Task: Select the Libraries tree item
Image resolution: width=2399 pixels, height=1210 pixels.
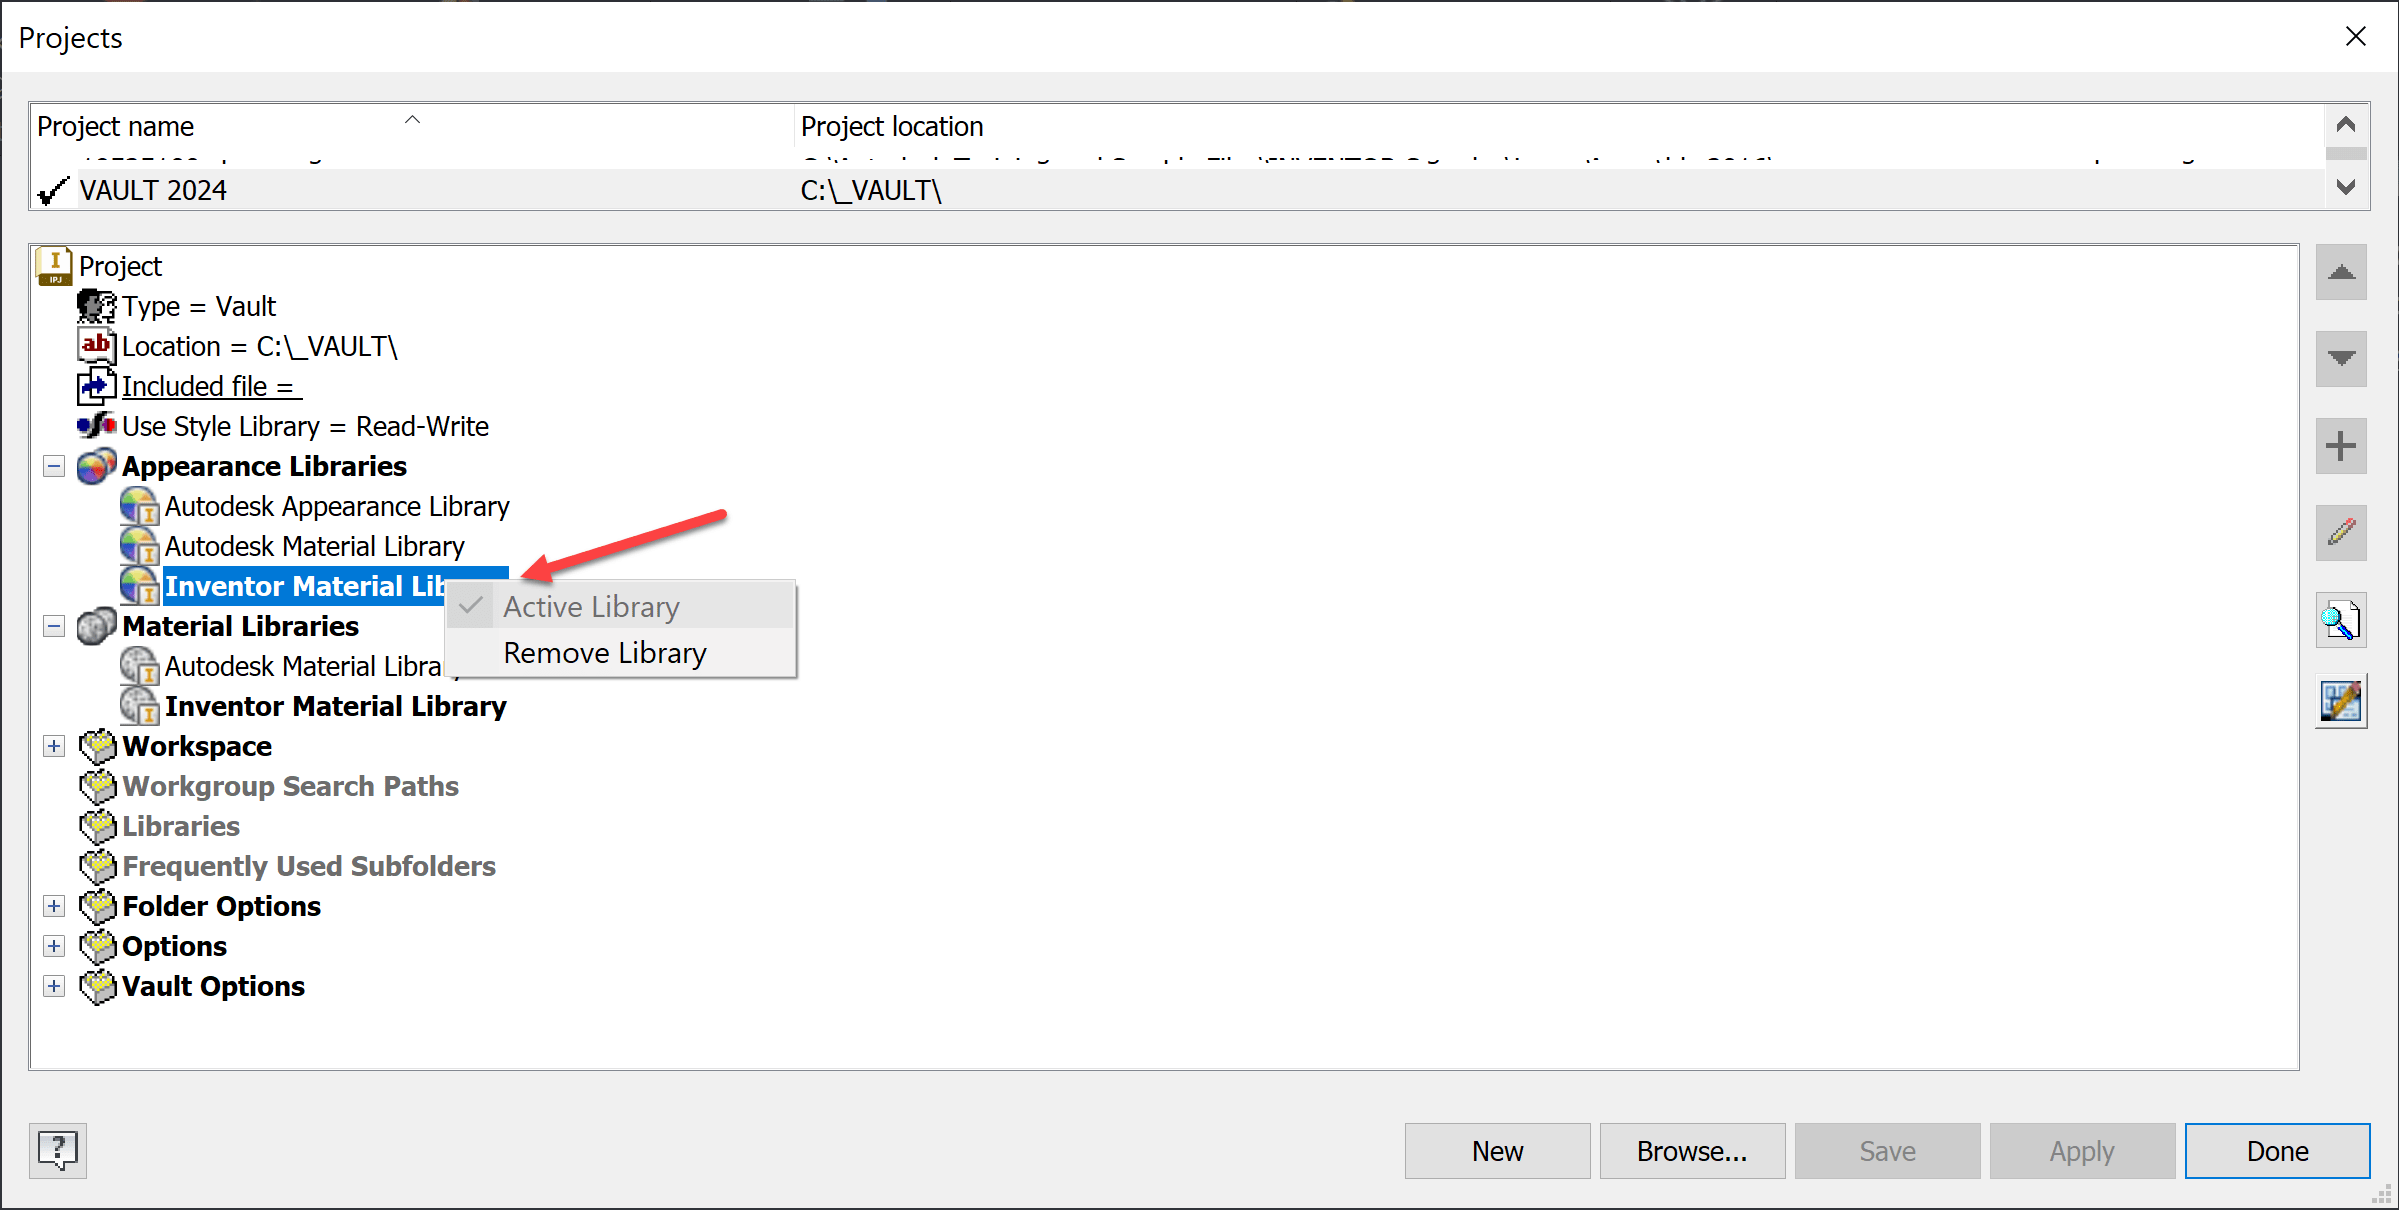Action: [x=181, y=826]
